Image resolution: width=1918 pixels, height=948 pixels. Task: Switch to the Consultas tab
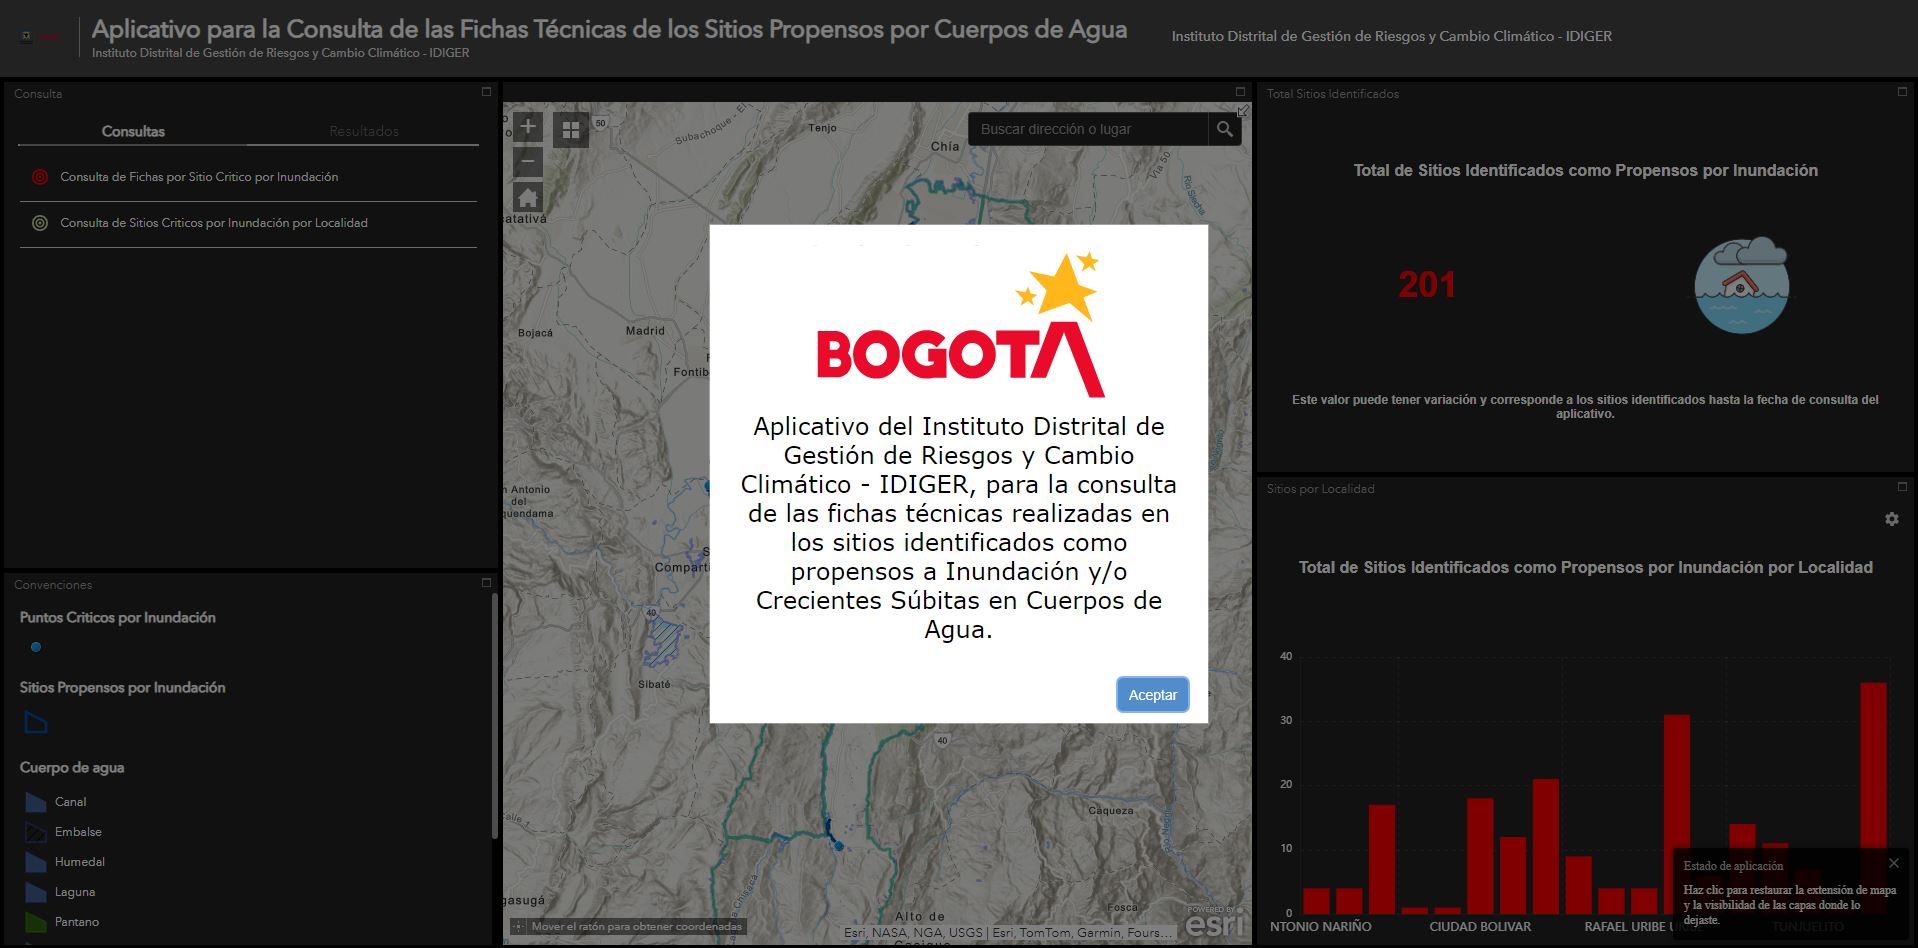(133, 131)
